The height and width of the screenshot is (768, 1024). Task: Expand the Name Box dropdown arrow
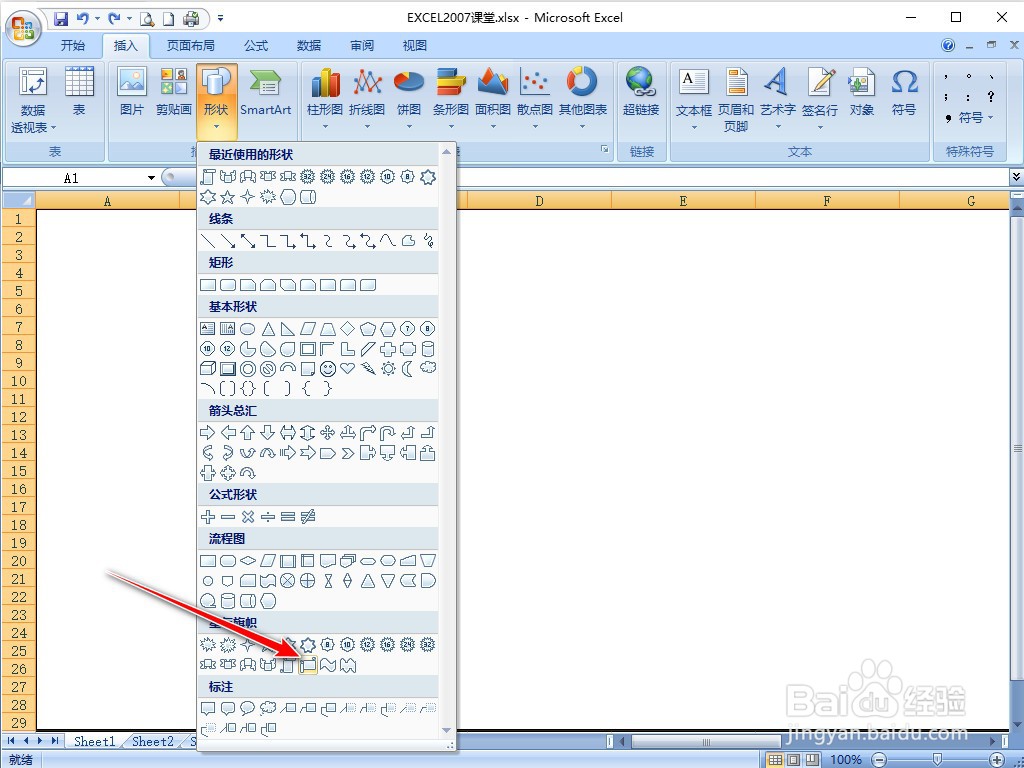point(152,178)
